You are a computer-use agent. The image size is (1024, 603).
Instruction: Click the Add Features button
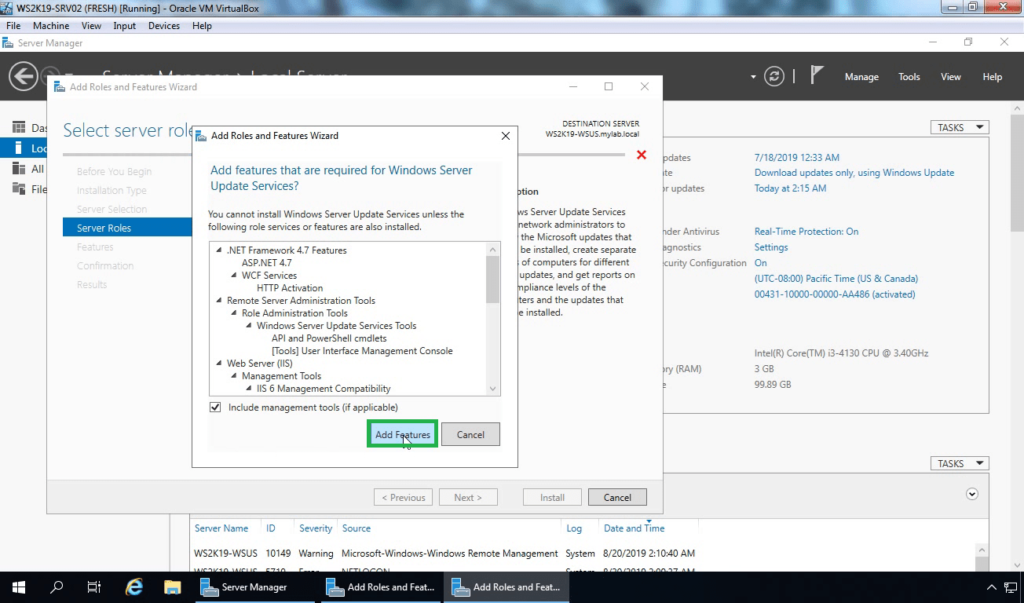(402, 434)
